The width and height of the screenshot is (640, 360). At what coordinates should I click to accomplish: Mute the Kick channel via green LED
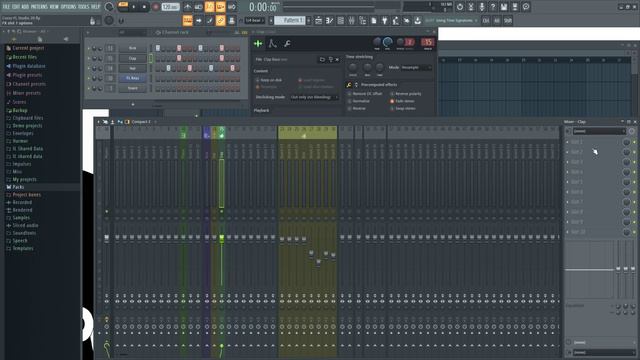(89, 48)
